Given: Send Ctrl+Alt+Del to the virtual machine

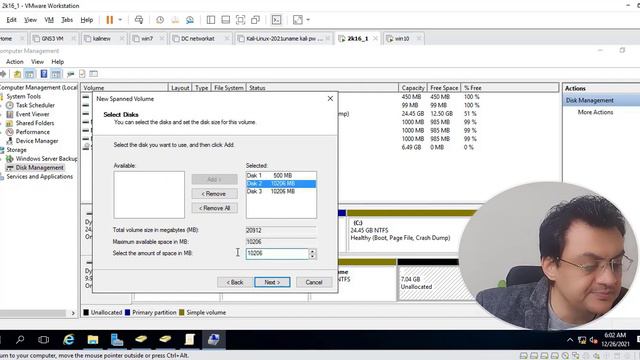Looking at the screenshot, I should (139, 20).
